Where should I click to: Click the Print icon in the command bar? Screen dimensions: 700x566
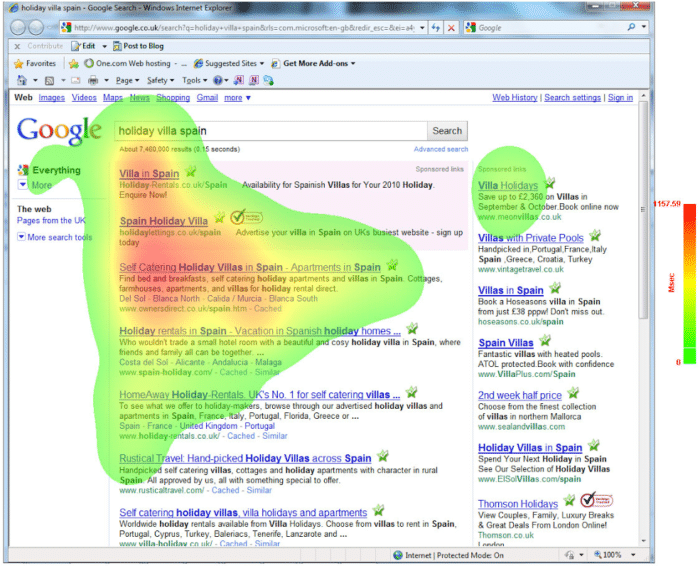click(93, 80)
